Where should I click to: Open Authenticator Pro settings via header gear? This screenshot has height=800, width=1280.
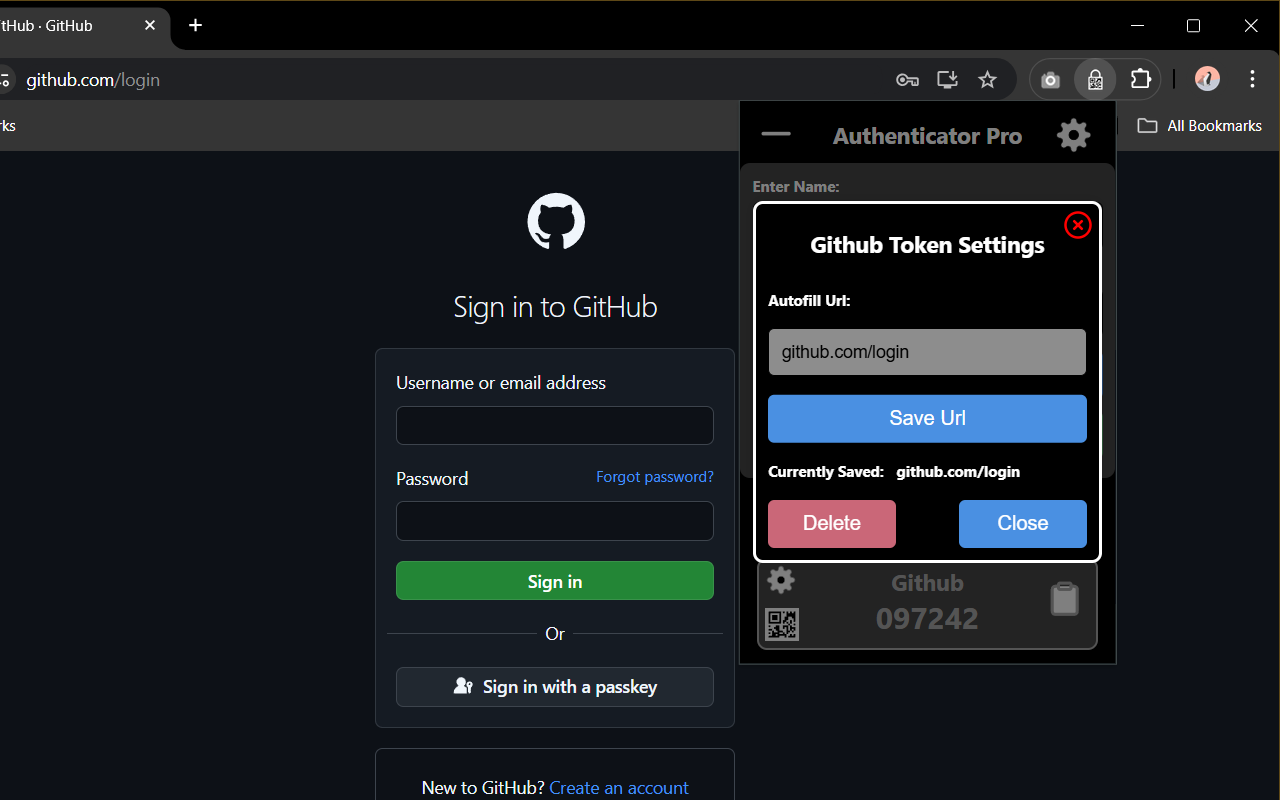1072,135
